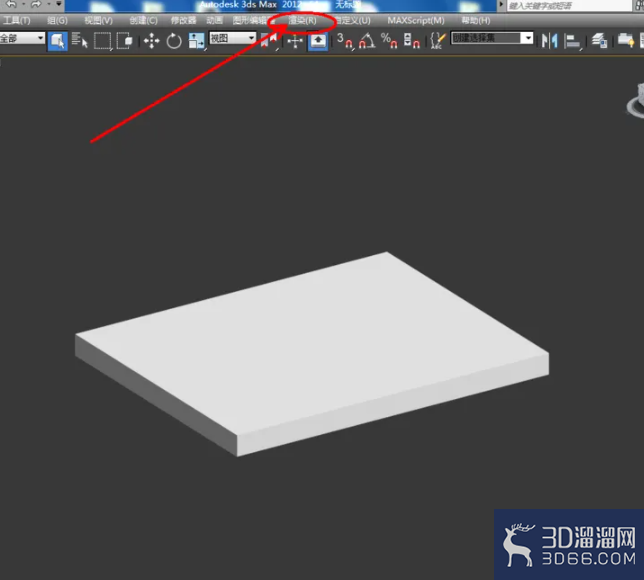Click the arrow left of the search field
Screen dimensions: 644x580
[501, 5]
